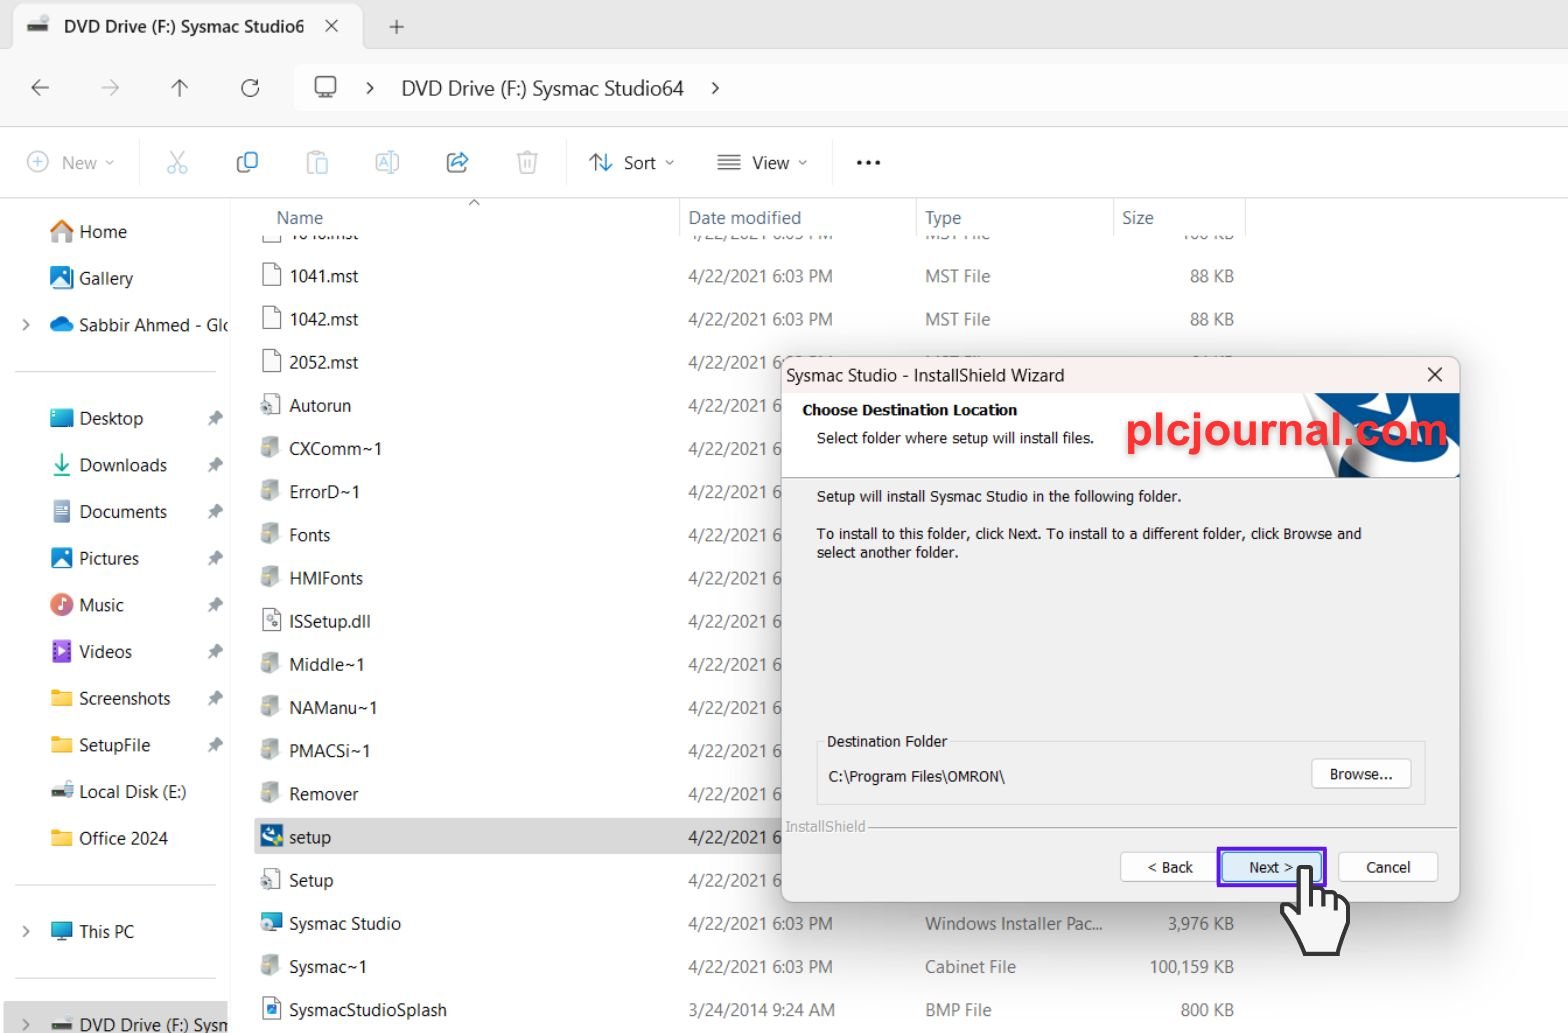Select the SysmacStudioSplash BMP file icon

click(x=271, y=1009)
